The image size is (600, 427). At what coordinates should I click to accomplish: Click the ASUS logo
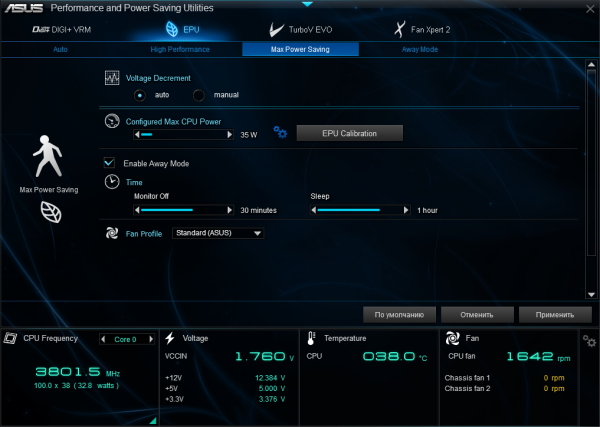click(24, 8)
